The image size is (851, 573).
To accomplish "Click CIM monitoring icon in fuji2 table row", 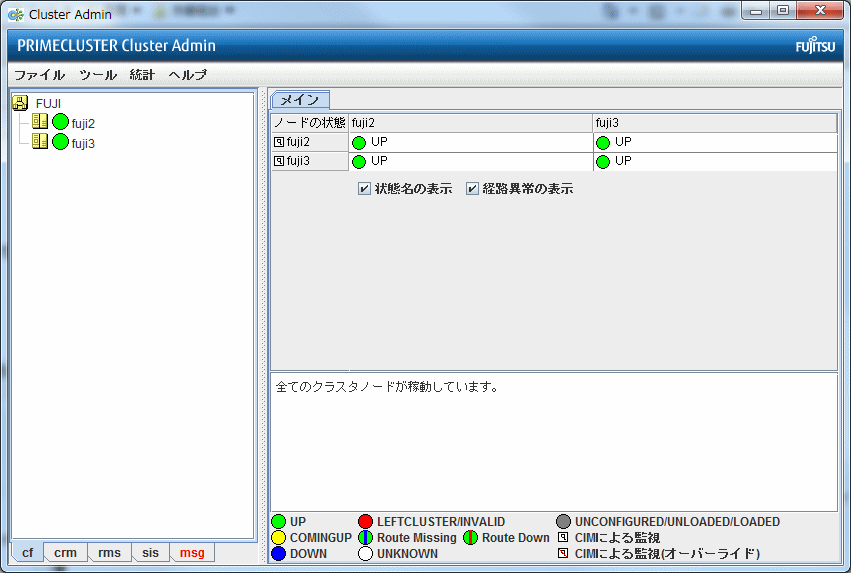I will pos(279,142).
